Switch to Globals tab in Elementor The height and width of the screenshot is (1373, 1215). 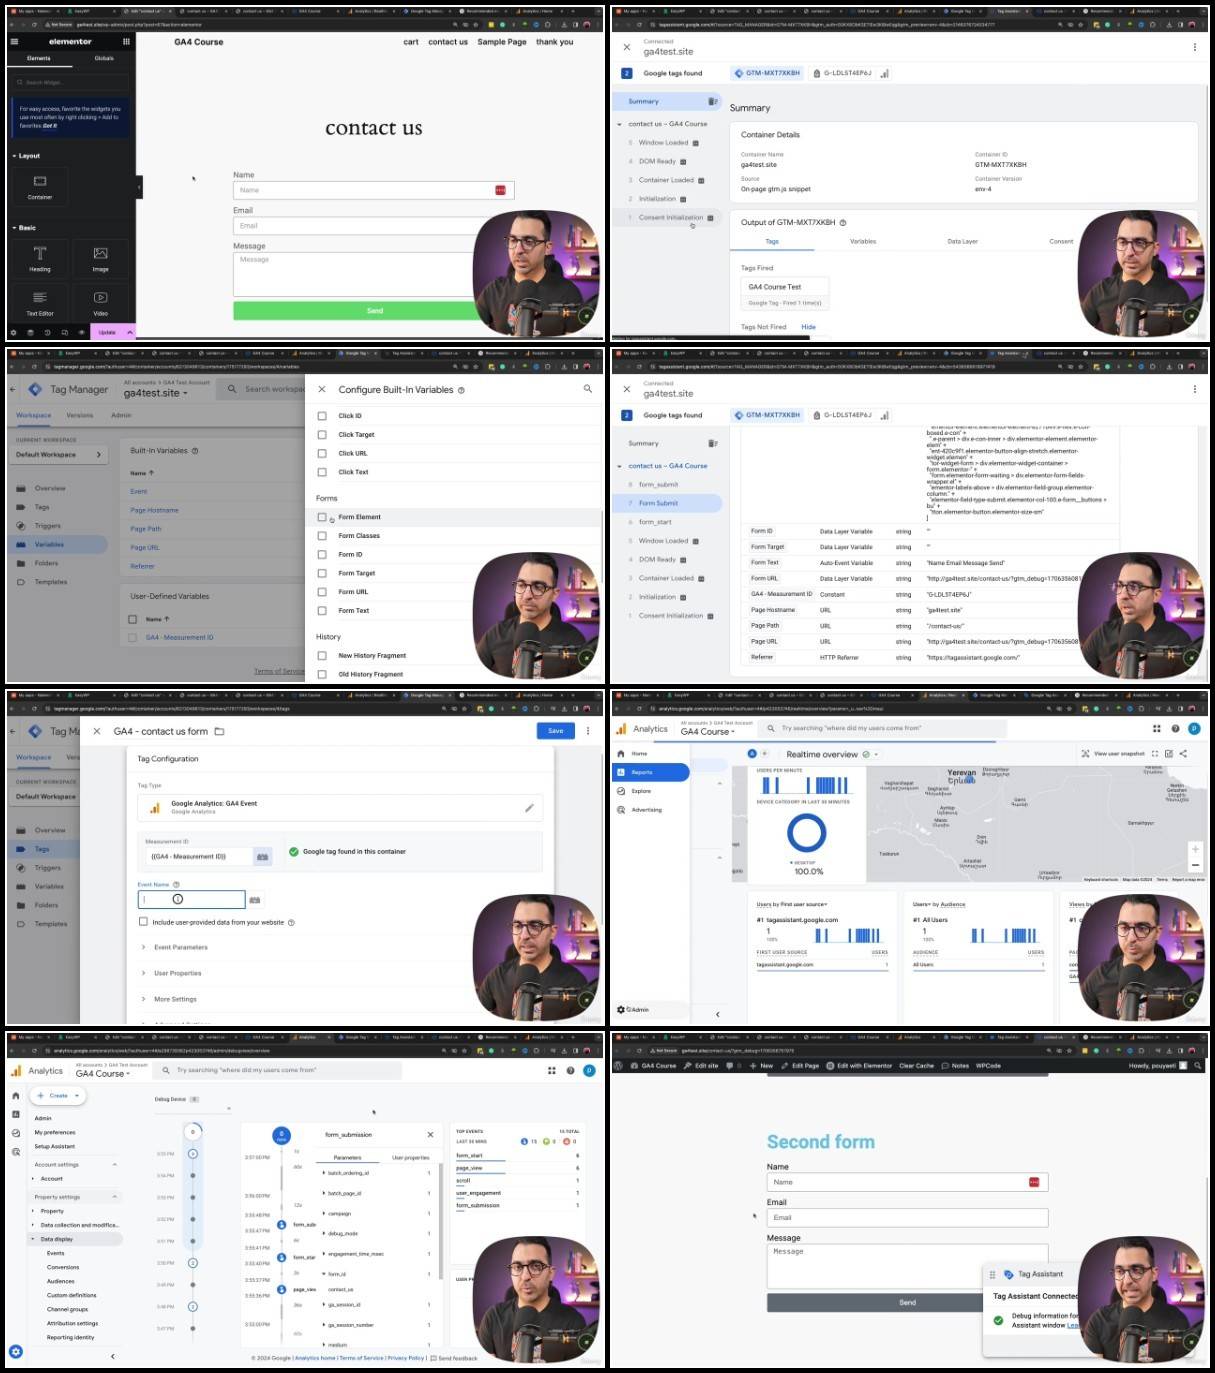104,59
